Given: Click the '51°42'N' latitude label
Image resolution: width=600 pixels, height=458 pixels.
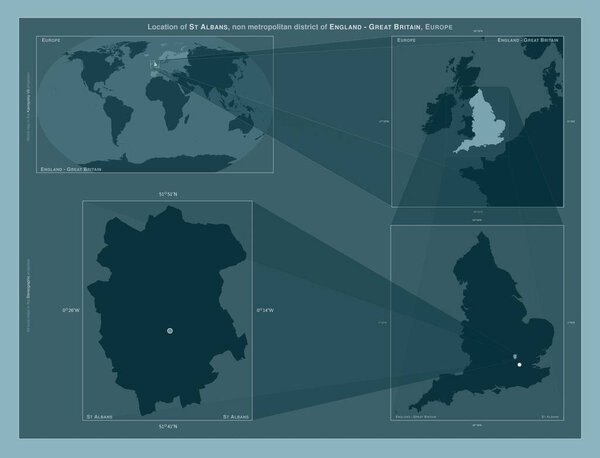Looking at the screenshot, I should [x=168, y=426].
